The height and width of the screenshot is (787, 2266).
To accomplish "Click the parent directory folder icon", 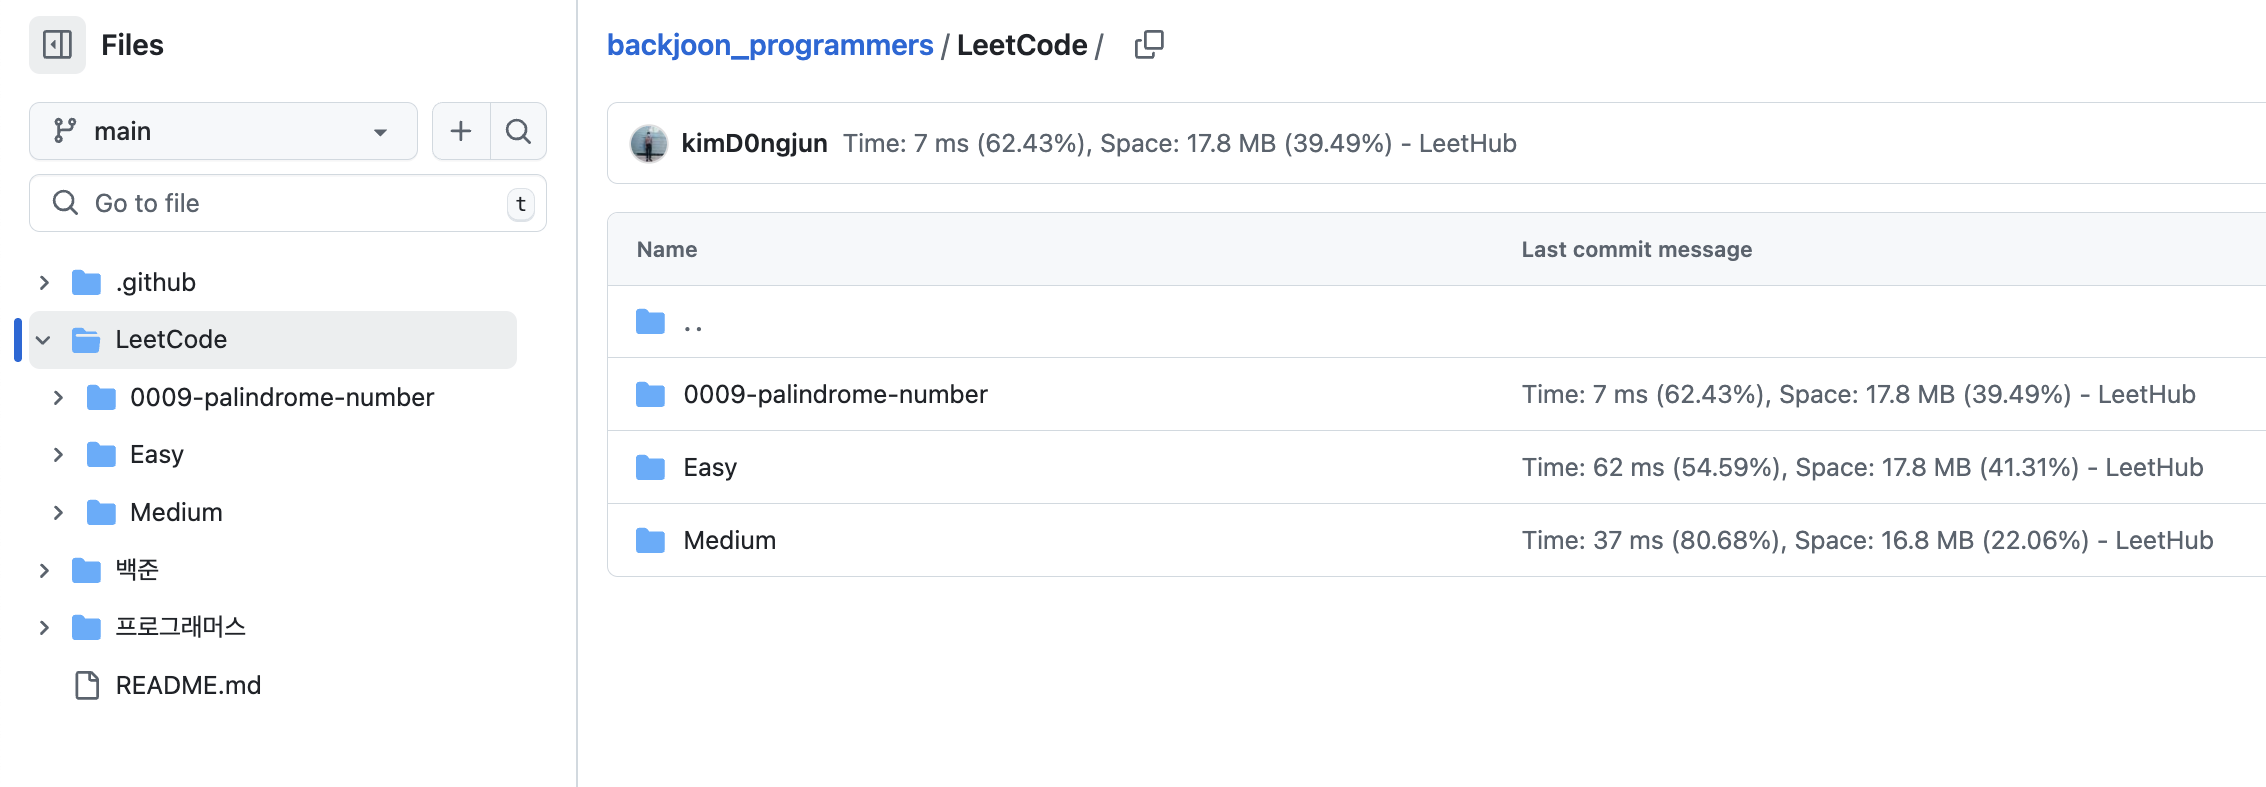I will click(650, 322).
